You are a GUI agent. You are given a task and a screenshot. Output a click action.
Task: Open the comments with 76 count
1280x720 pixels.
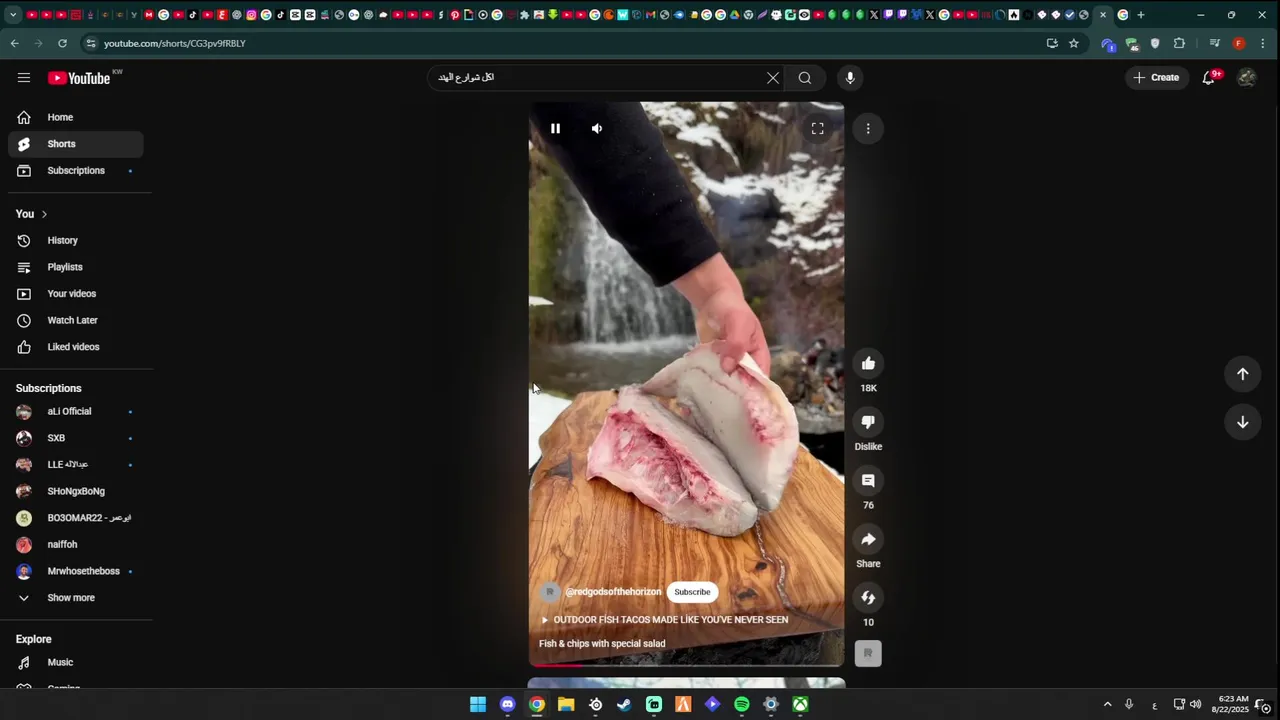868,481
